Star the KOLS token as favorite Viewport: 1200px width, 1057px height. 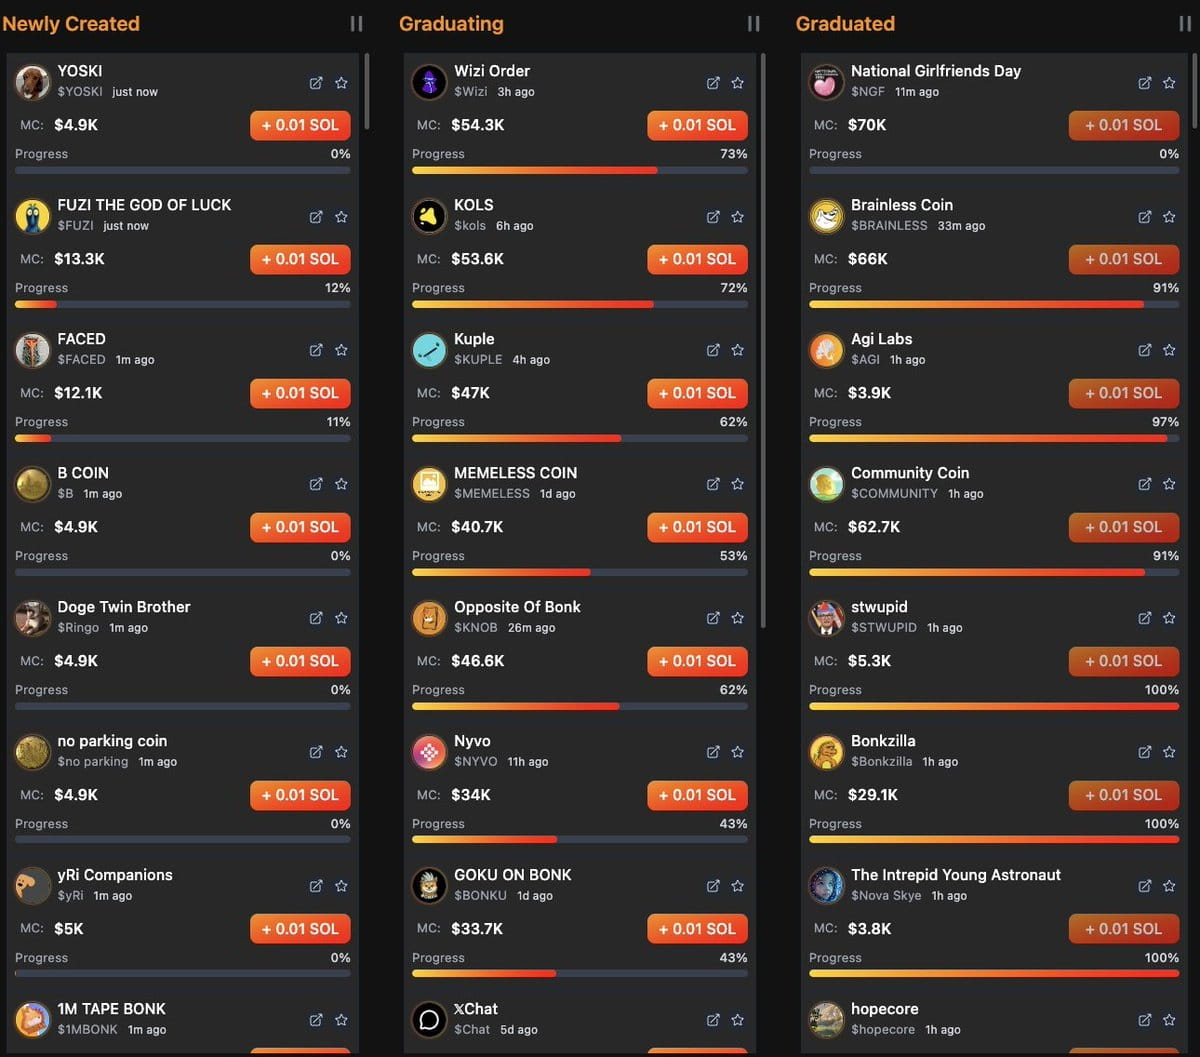tap(738, 217)
